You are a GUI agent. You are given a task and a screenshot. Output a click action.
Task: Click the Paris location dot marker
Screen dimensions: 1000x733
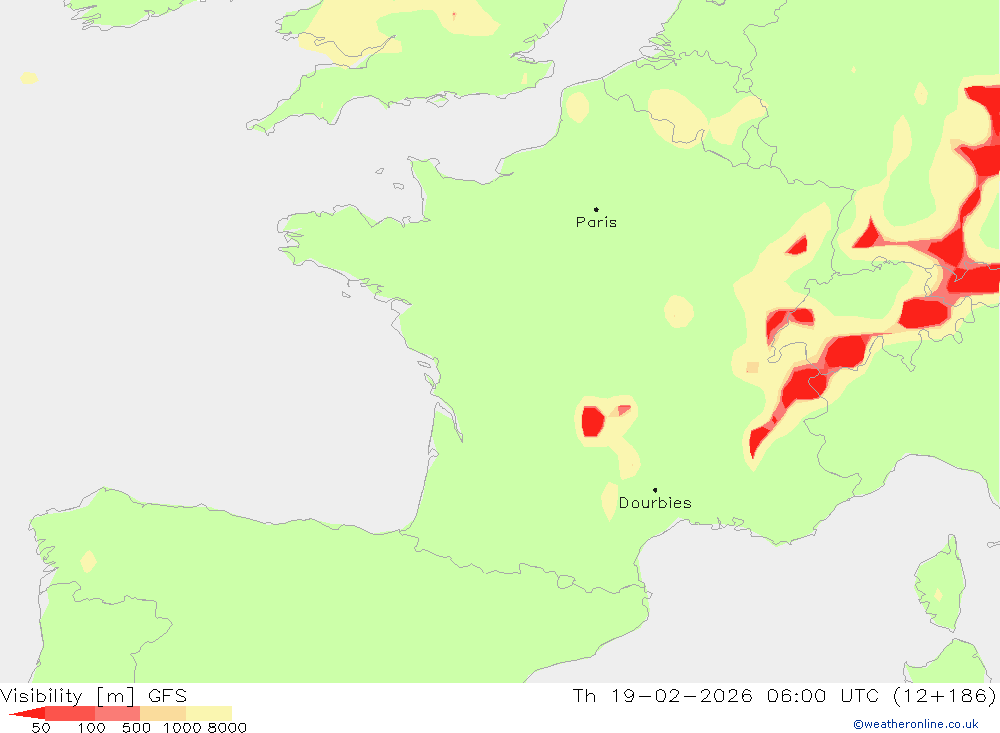point(596,209)
